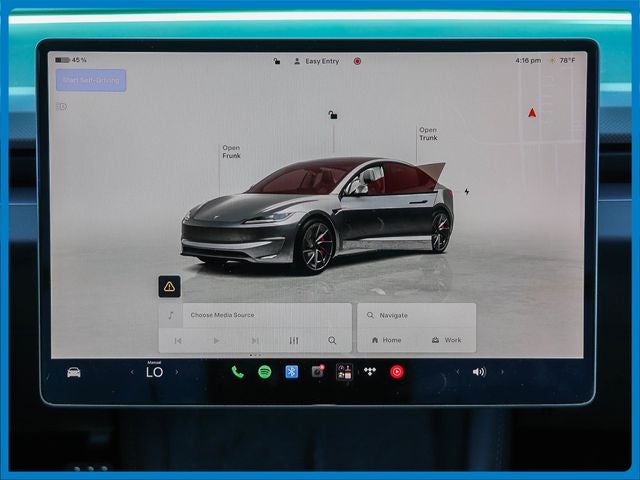
Task: Skip to next track
Action: tap(255, 340)
